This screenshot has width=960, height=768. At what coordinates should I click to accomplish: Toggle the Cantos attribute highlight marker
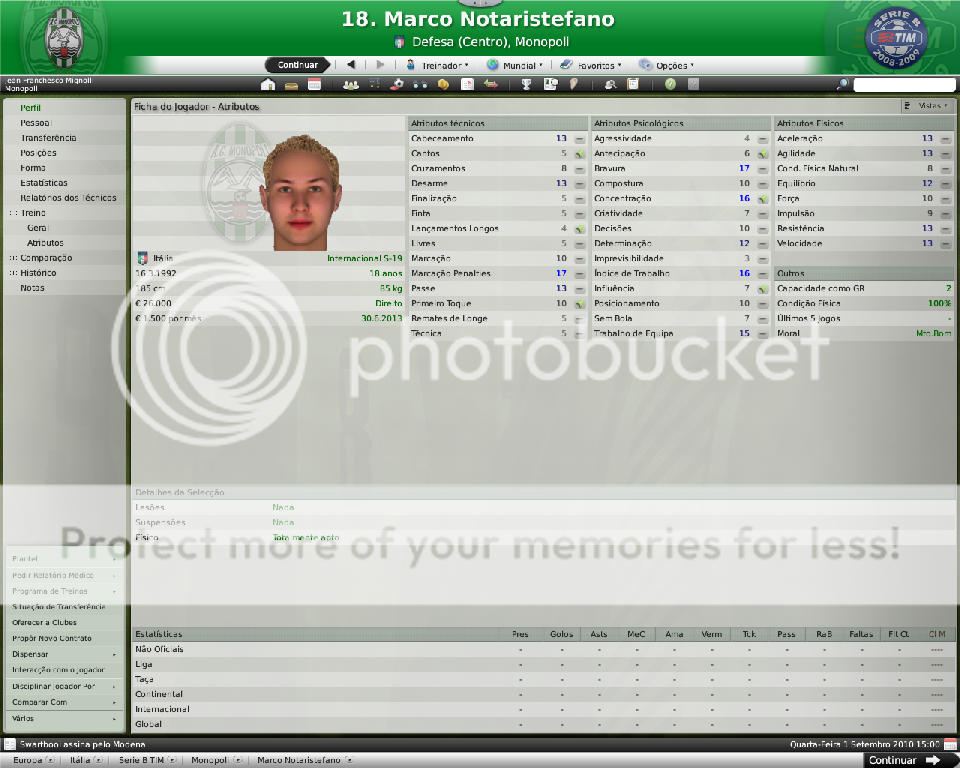(580, 154)
